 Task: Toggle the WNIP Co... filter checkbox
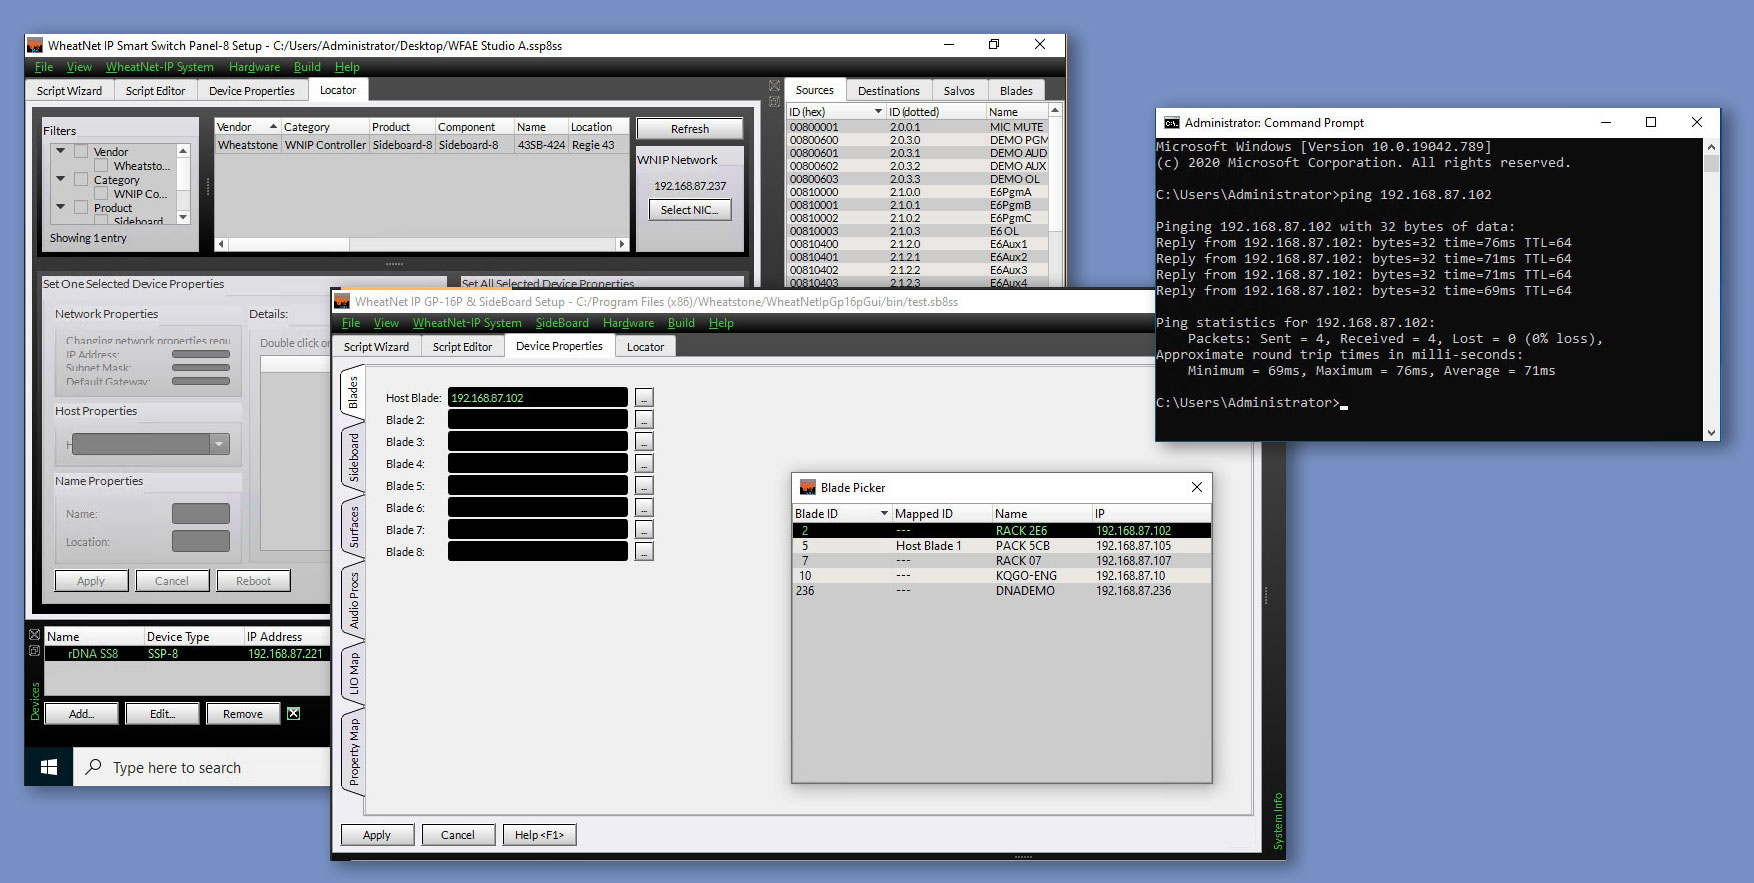point(101,193)
